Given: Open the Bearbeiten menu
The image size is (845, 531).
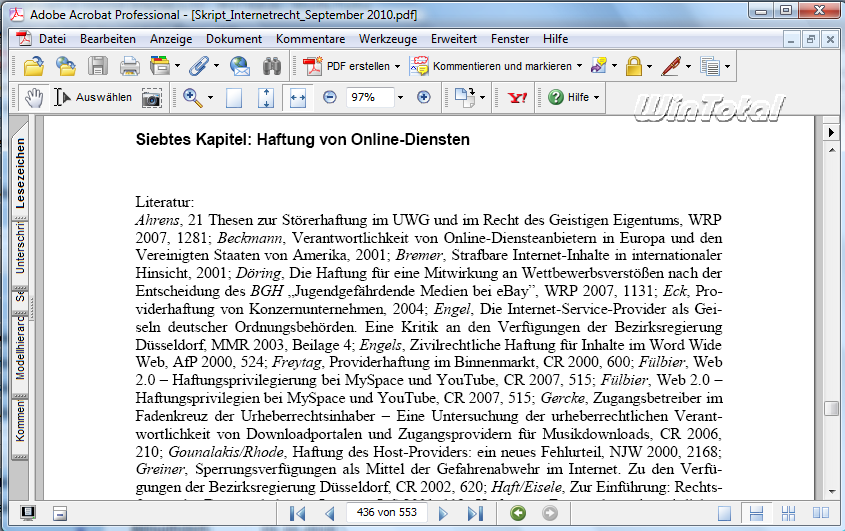Looking at the screenshot, I should pos(108,39).
